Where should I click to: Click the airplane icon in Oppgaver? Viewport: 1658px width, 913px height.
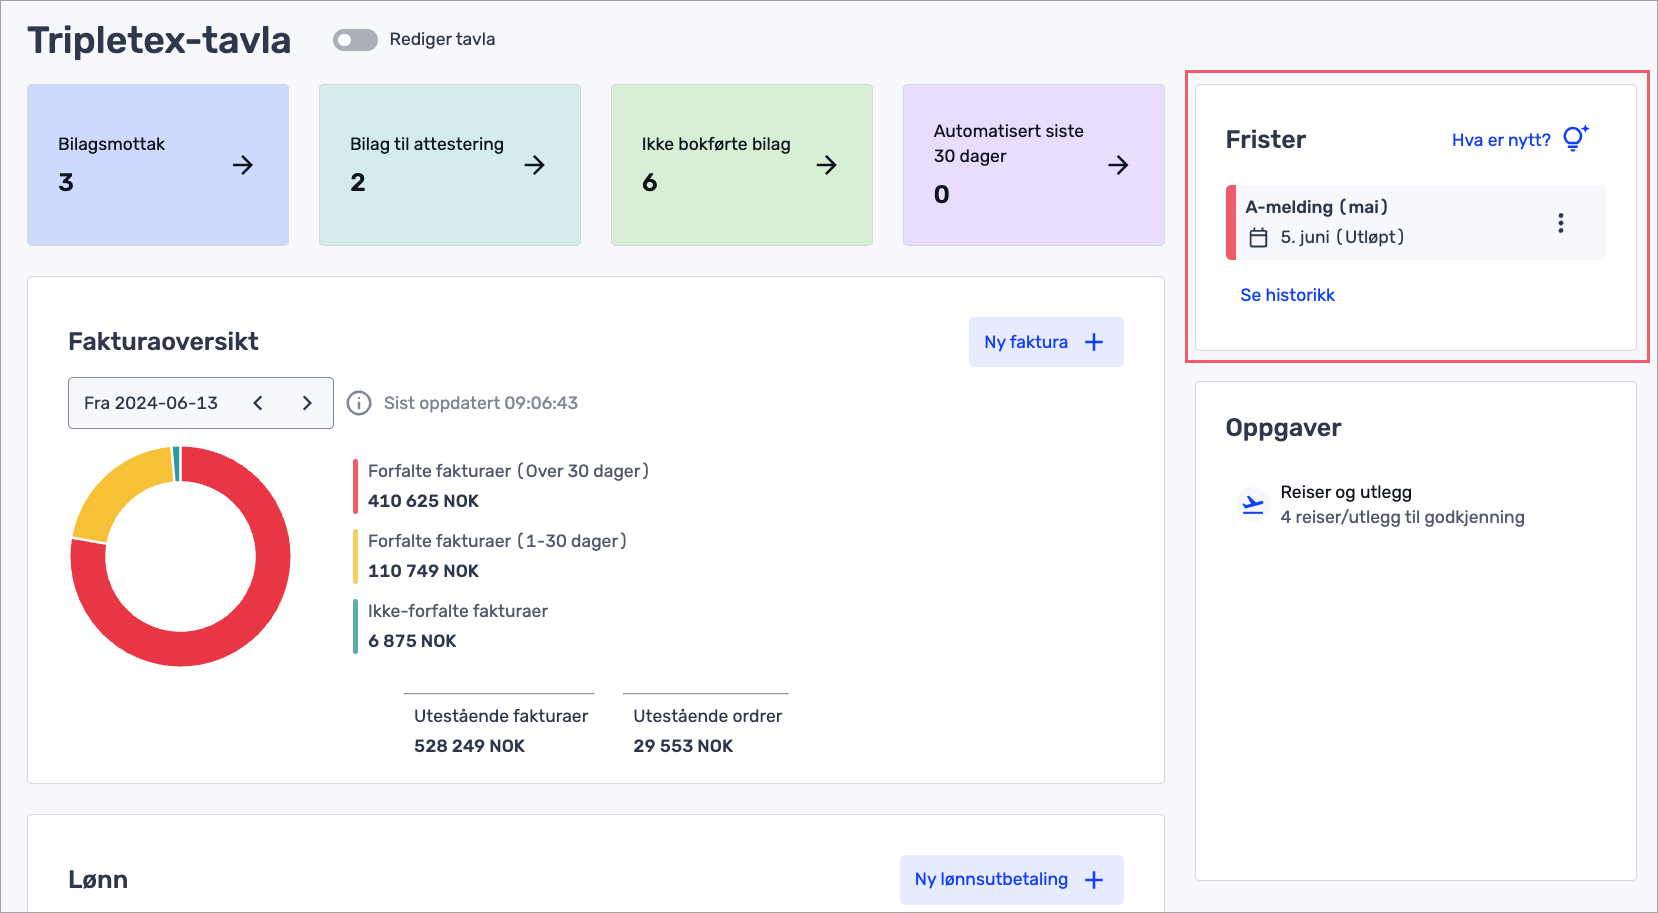(x=1252, y=505)
